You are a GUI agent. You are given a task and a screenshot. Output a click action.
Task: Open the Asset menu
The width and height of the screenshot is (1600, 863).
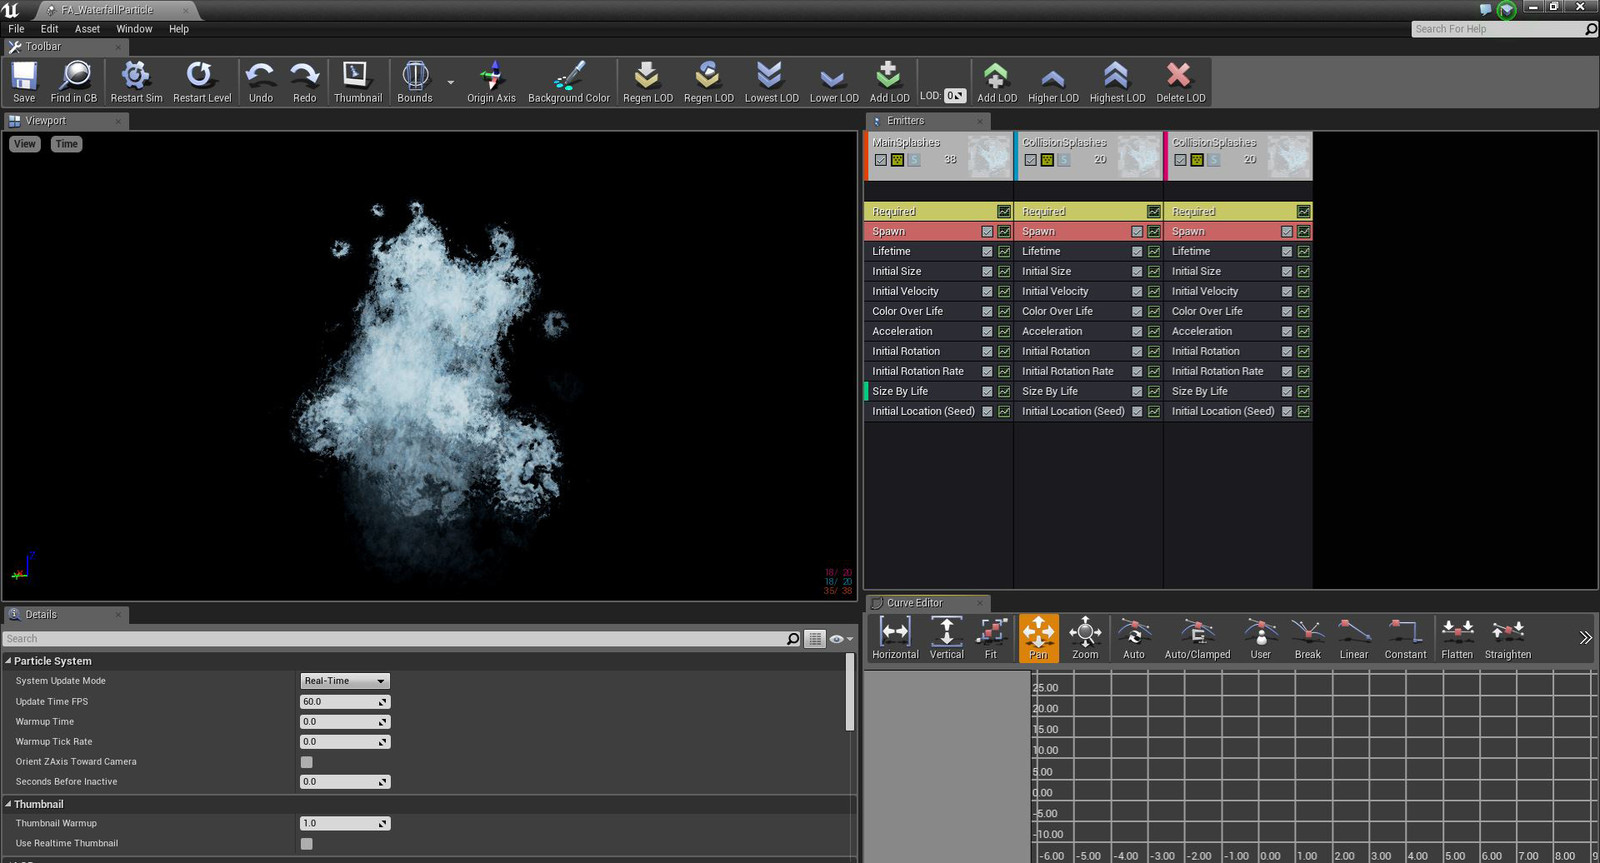(87, 29)
